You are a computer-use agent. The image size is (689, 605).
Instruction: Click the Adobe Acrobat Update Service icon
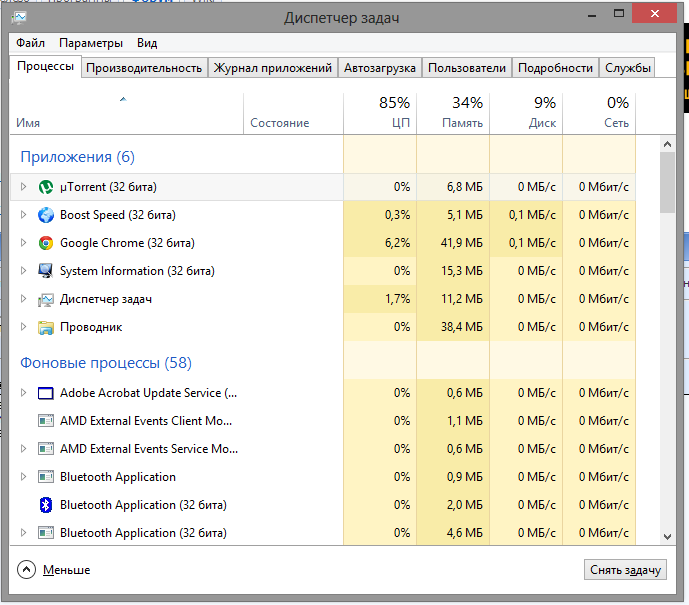click(x=45, y=393)
